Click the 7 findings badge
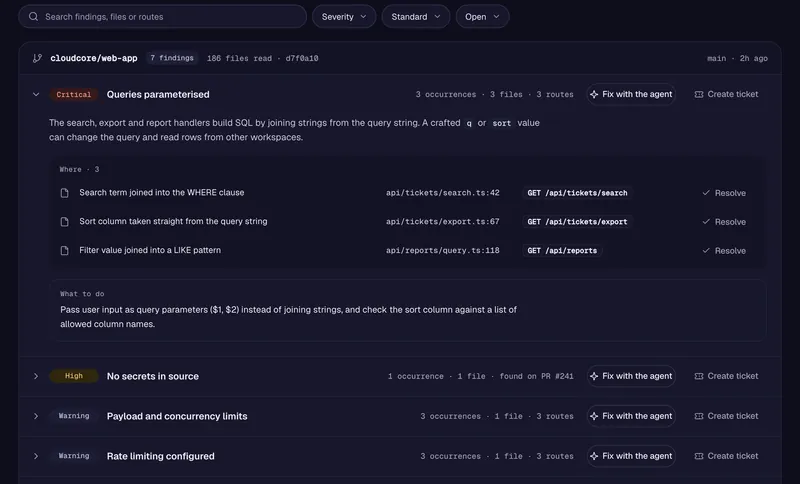The width and height of the screenshot is (800, 484). click(x=172, y=58)
